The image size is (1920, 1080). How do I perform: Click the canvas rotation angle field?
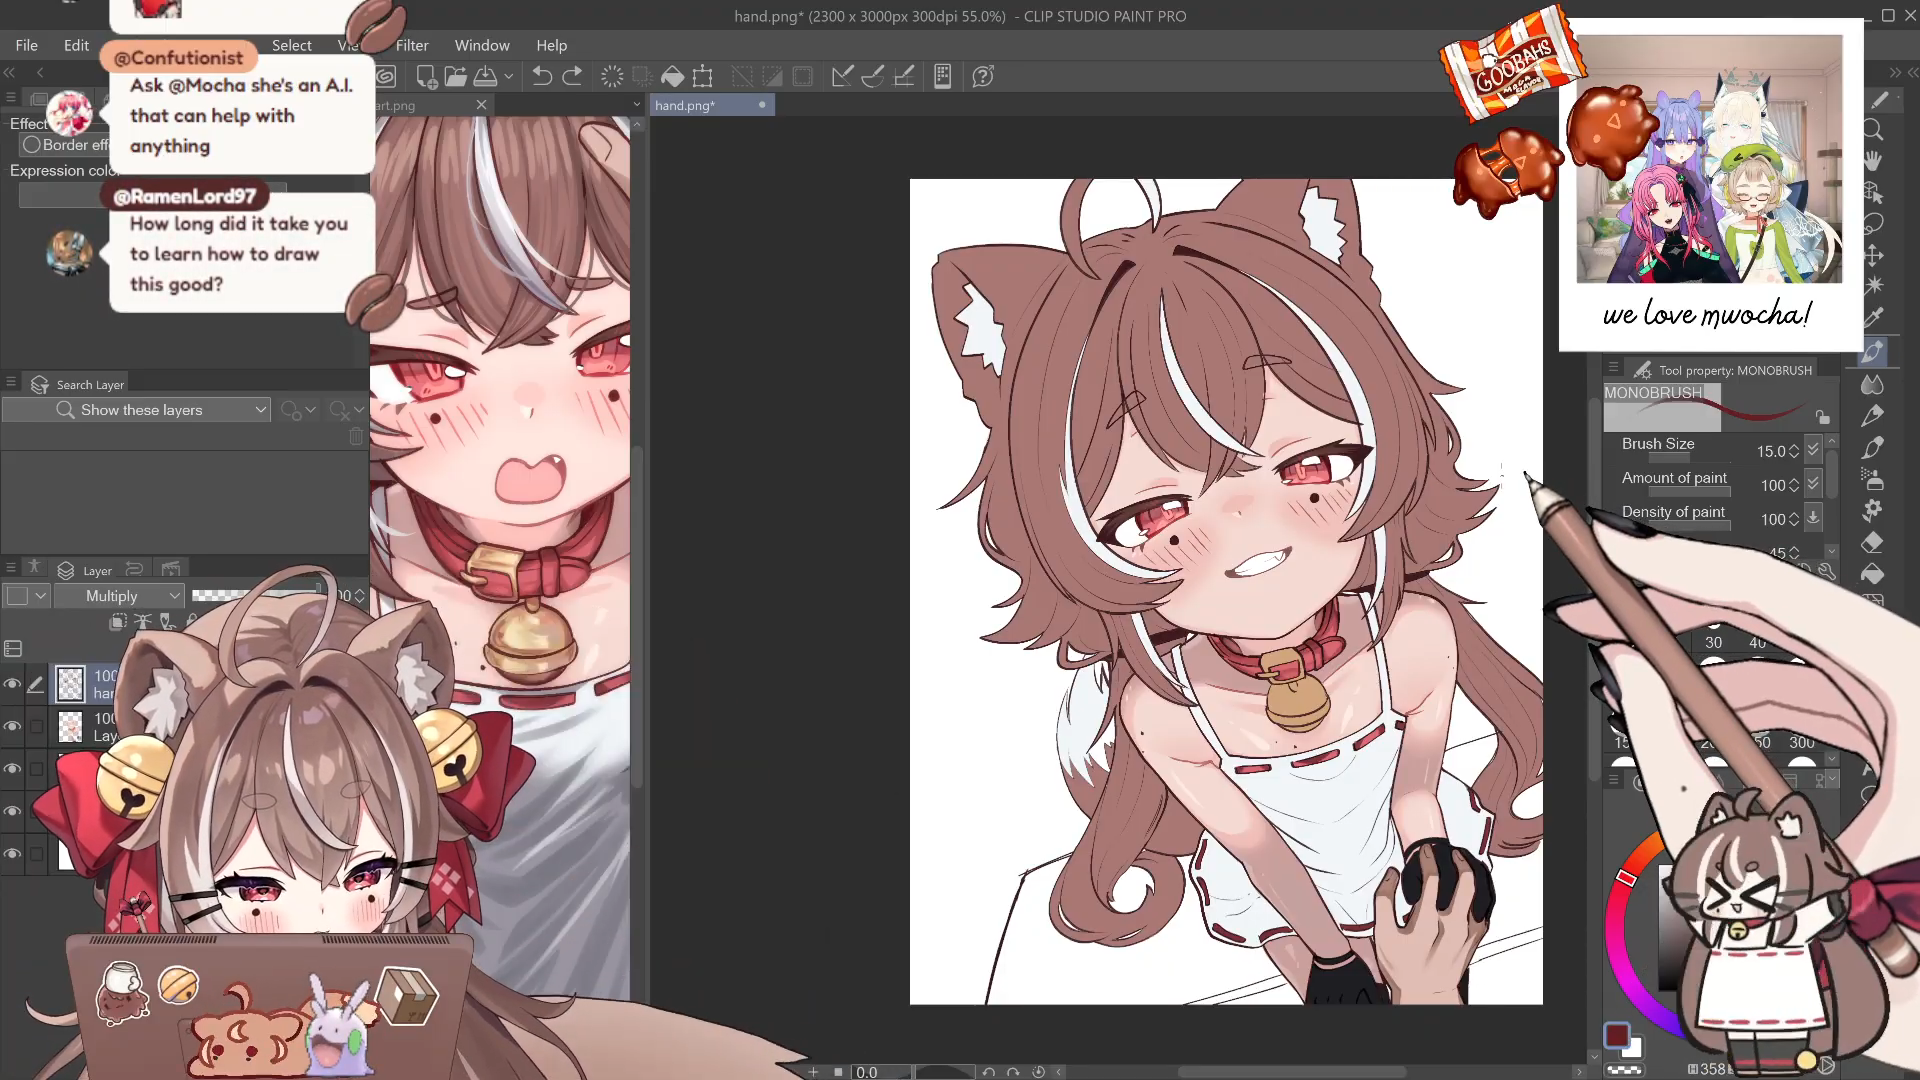879,1072
